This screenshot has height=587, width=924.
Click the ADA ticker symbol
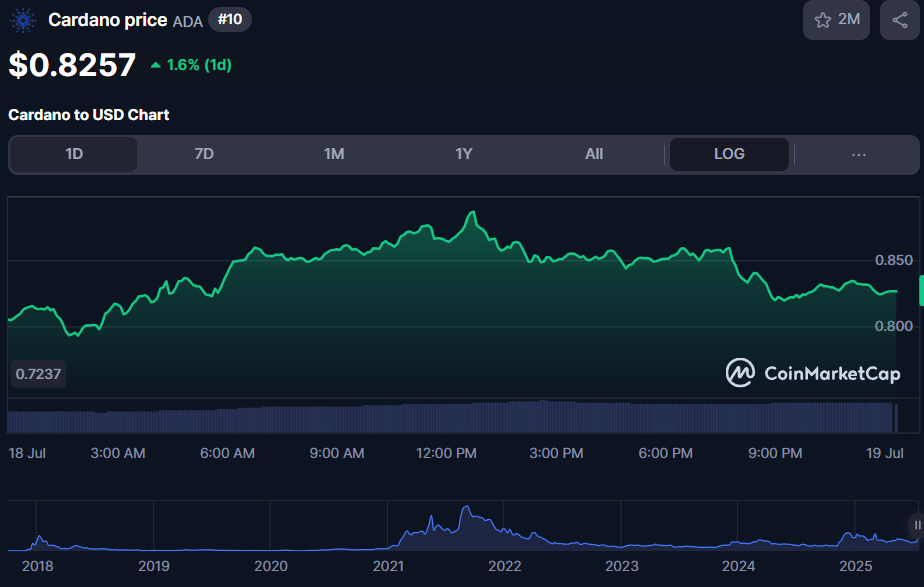tap(187, 22)
